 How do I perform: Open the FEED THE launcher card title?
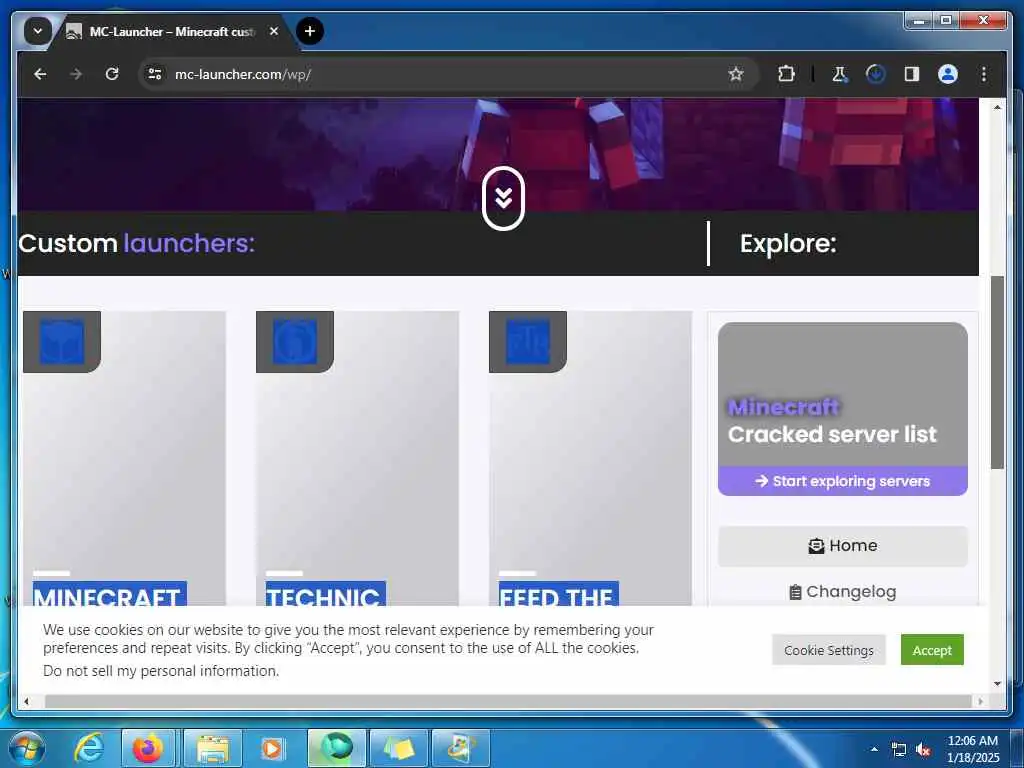[558, 594]
